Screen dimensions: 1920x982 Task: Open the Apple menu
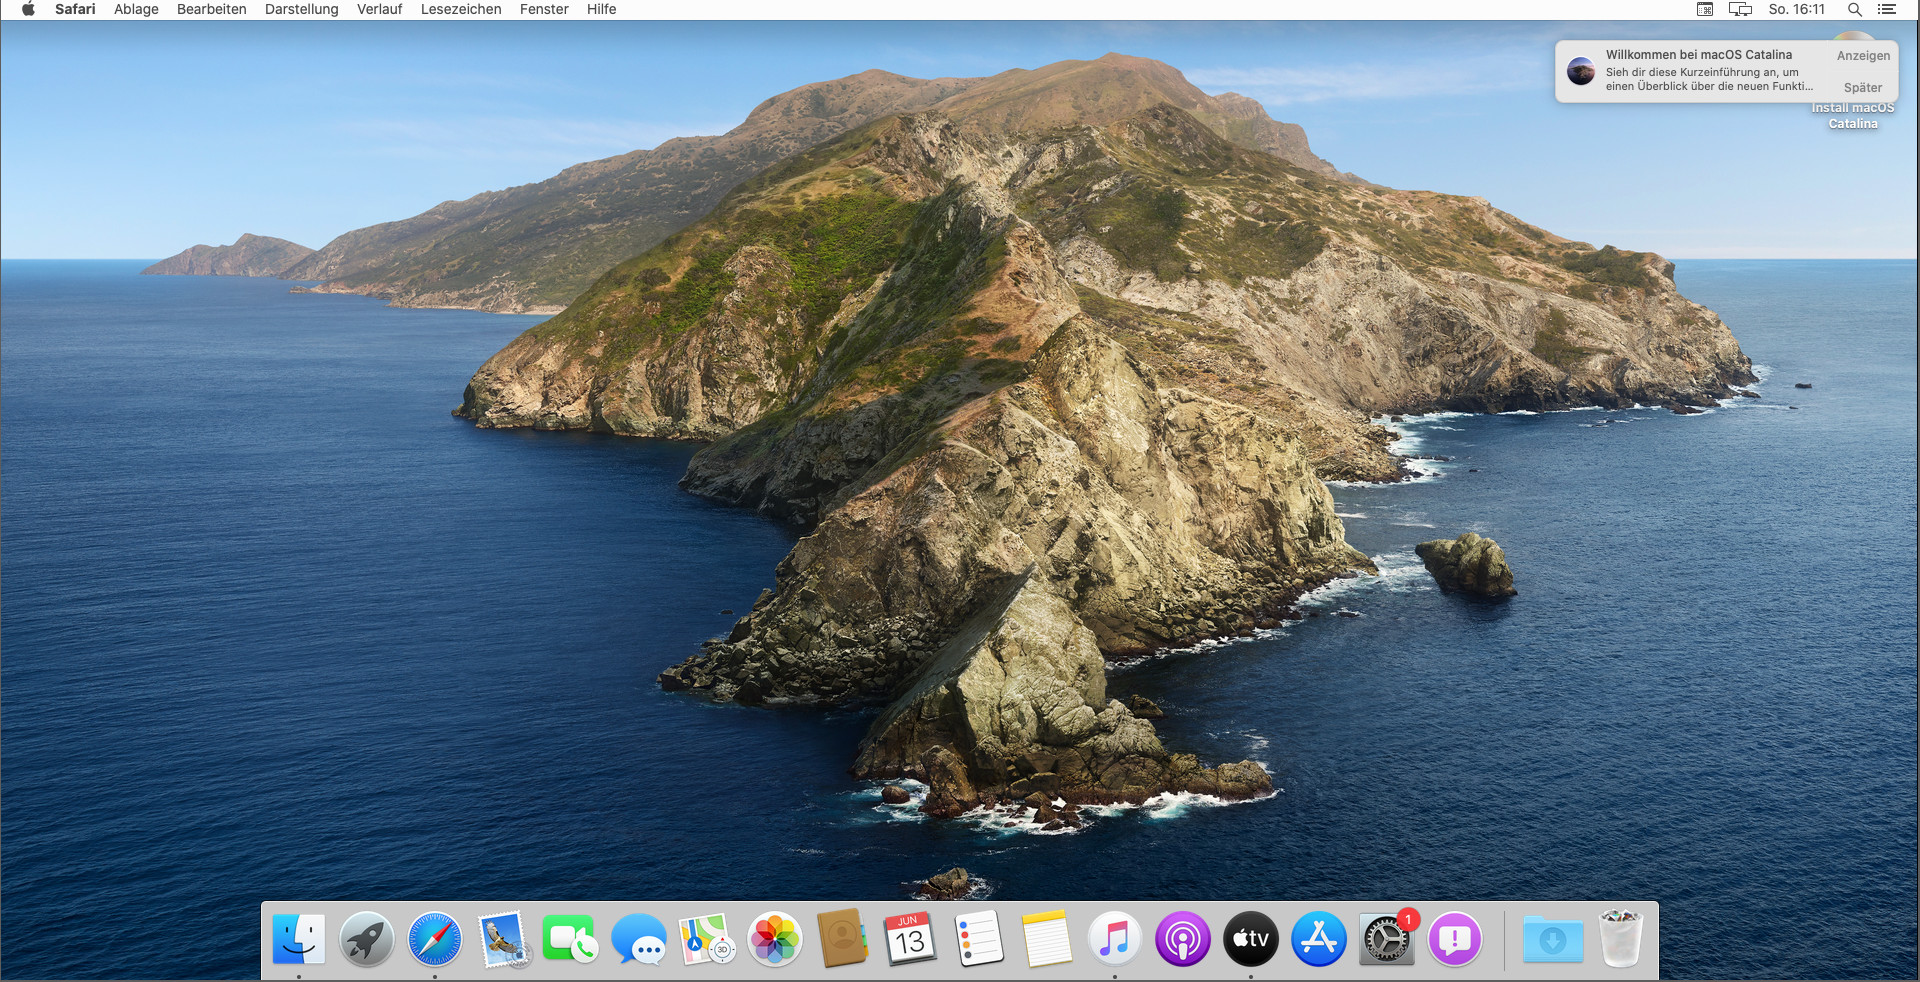[x=28, y=9]
